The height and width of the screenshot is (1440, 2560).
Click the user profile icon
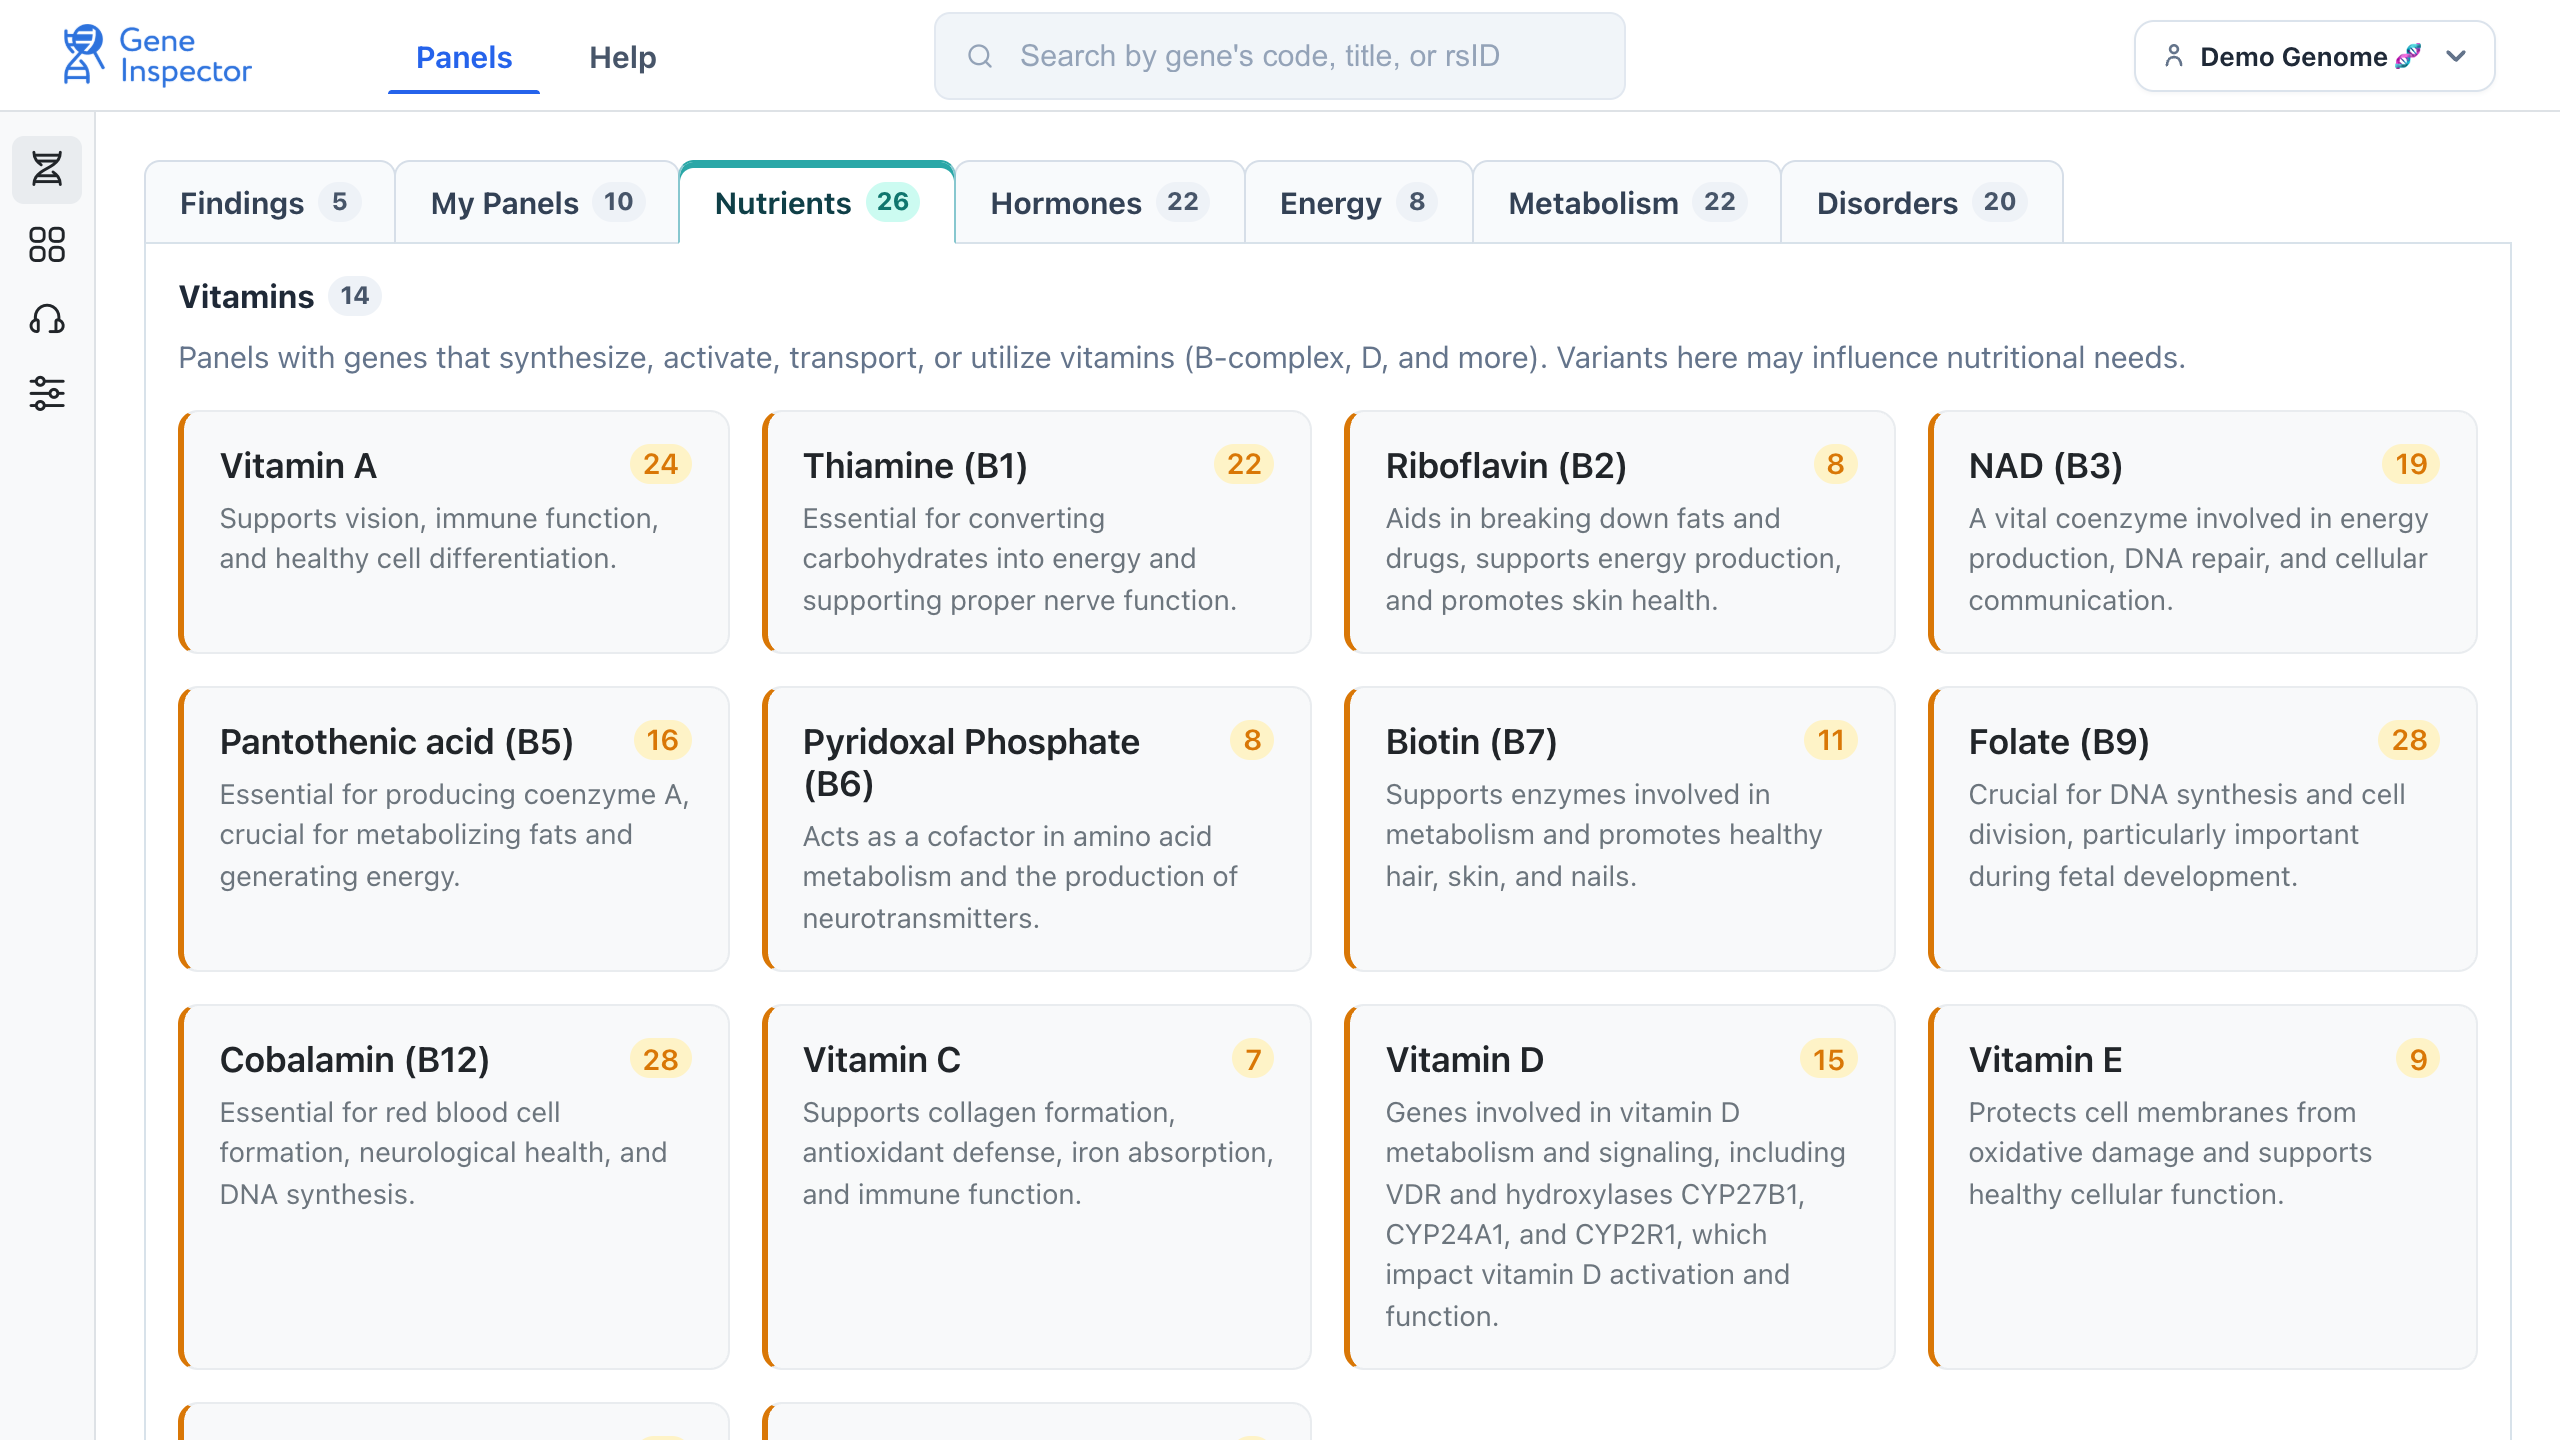(2174, 56)
